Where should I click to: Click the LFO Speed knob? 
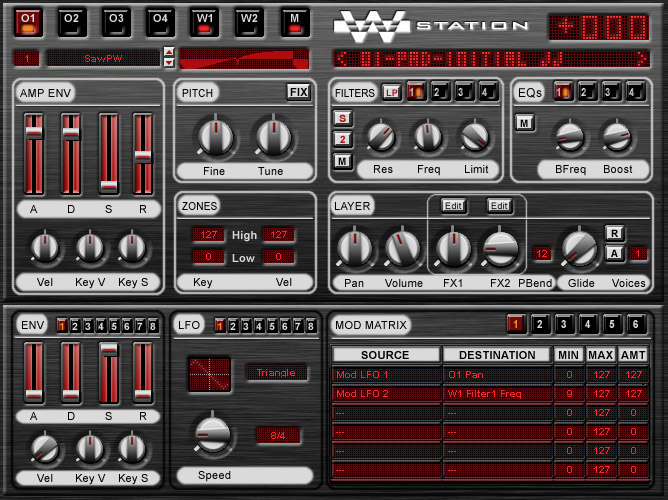tap(213, 434)
